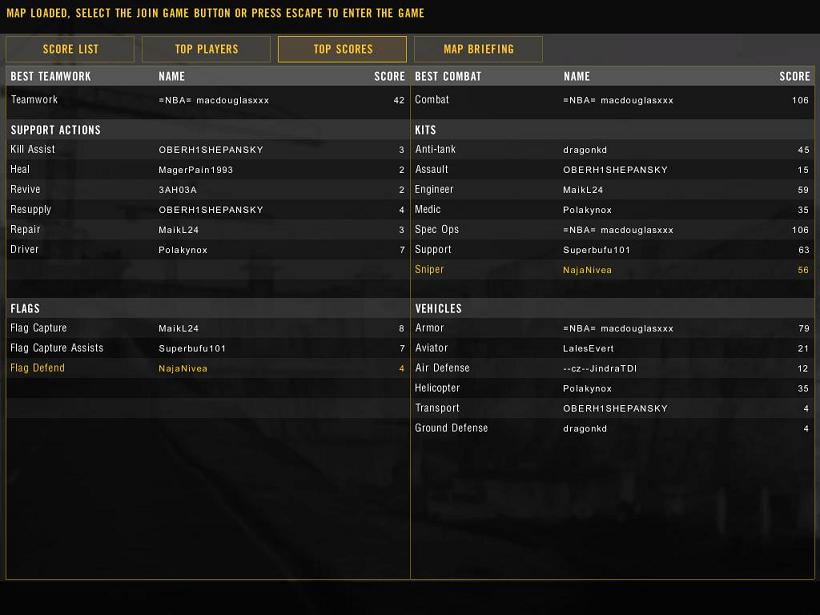
Task: Click the Spec Ops kit label
Action: pos(436,230)
